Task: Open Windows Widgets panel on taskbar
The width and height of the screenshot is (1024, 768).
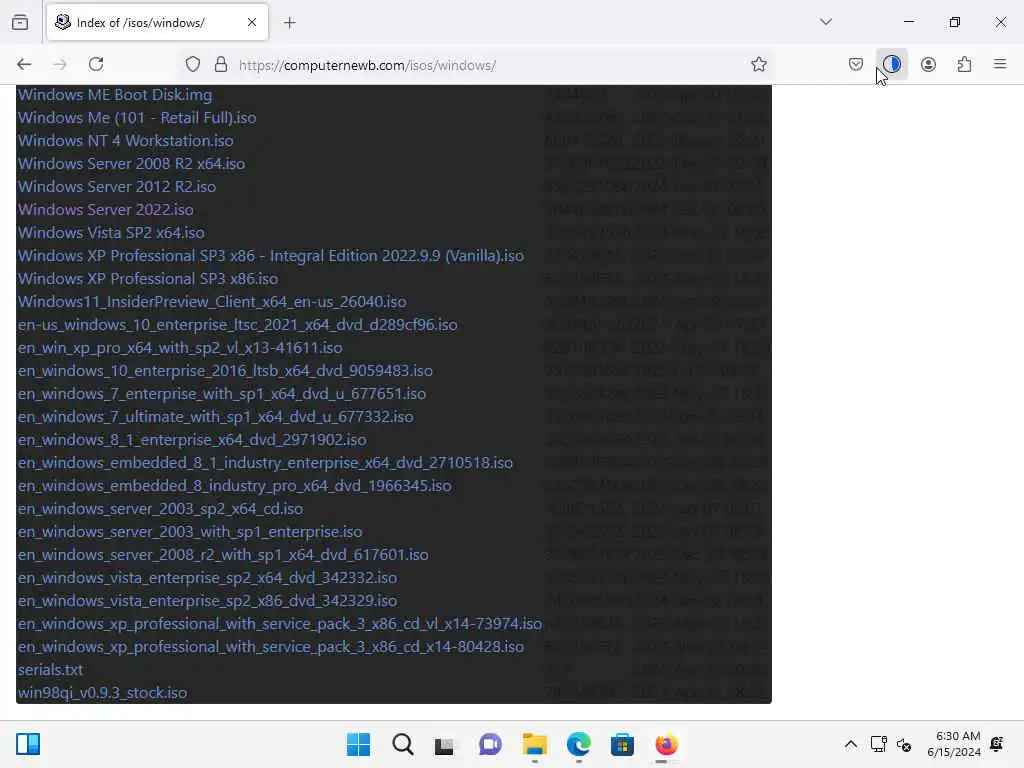Action: (28, 744)
